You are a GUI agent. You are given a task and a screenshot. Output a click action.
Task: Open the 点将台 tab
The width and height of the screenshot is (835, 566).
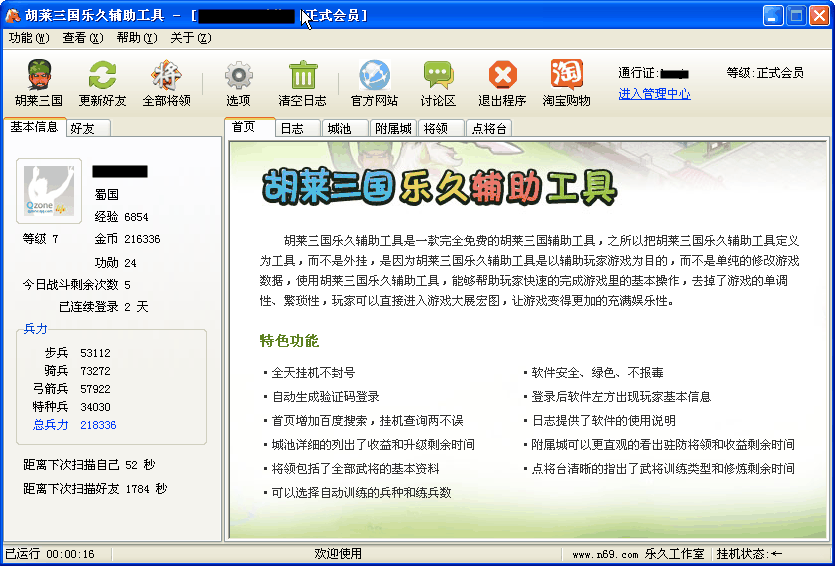[x=489, y=128]
